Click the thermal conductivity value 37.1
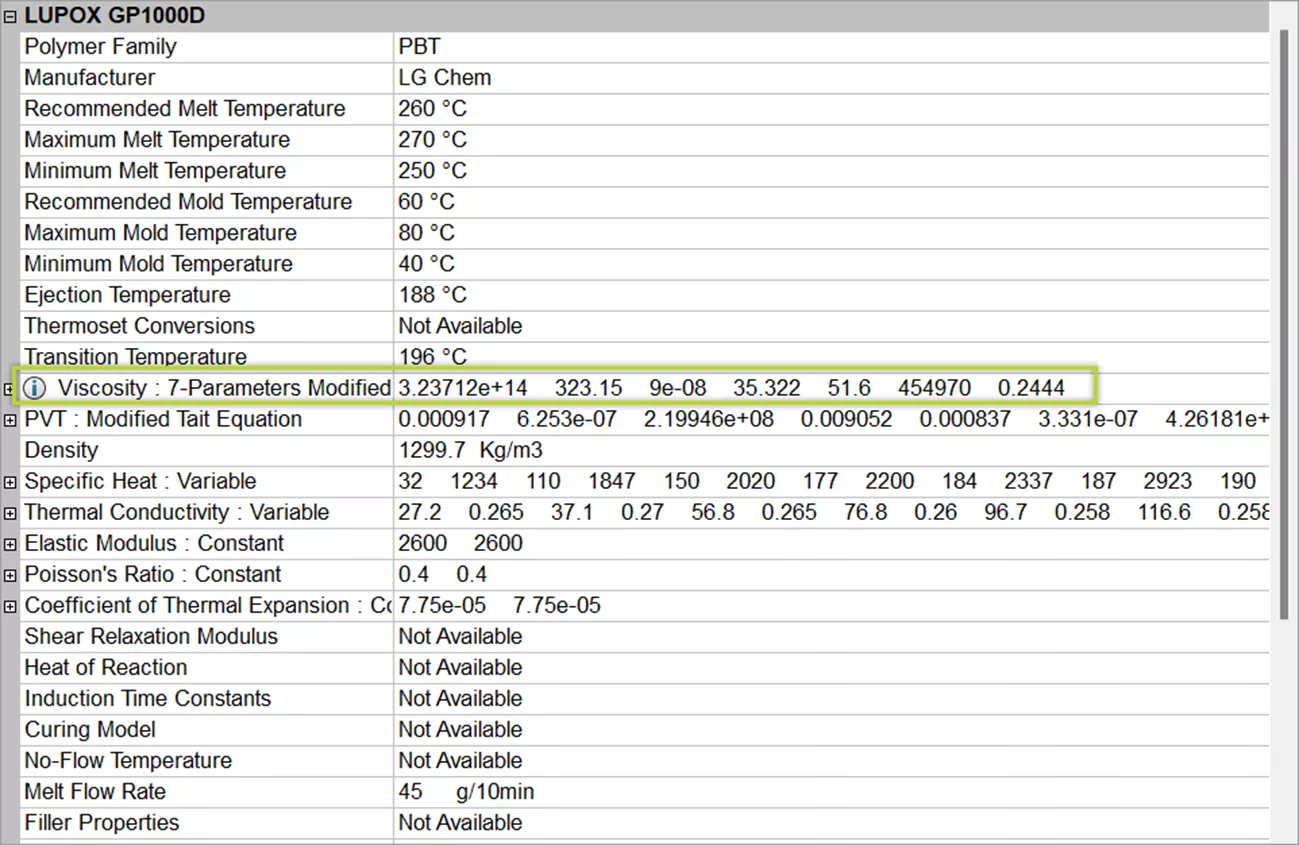Viewport: 1299px width, 845px height. click(572, 512)
